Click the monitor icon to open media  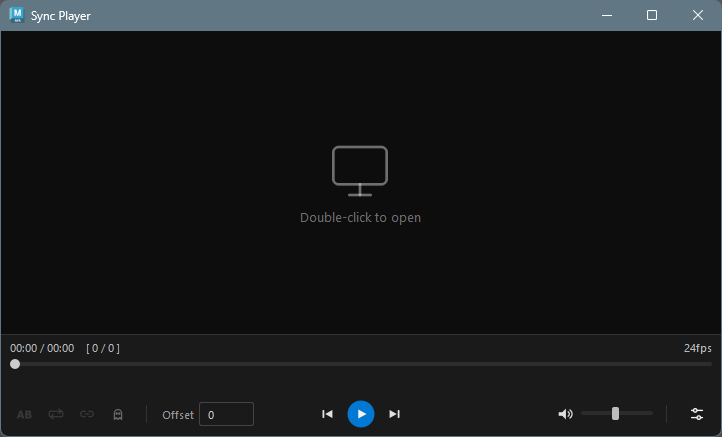click(360, 171)
